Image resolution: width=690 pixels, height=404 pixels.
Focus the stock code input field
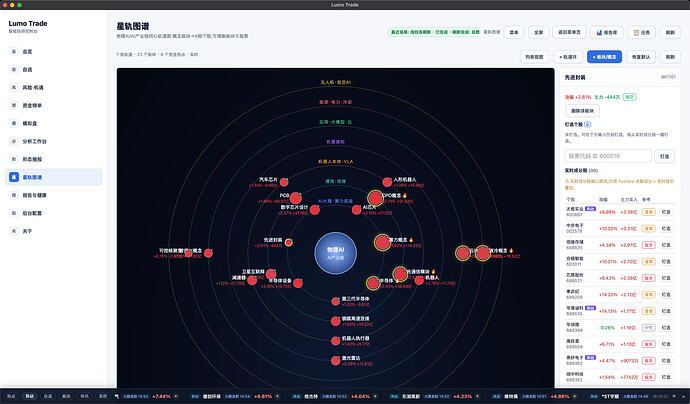(608, 156)
